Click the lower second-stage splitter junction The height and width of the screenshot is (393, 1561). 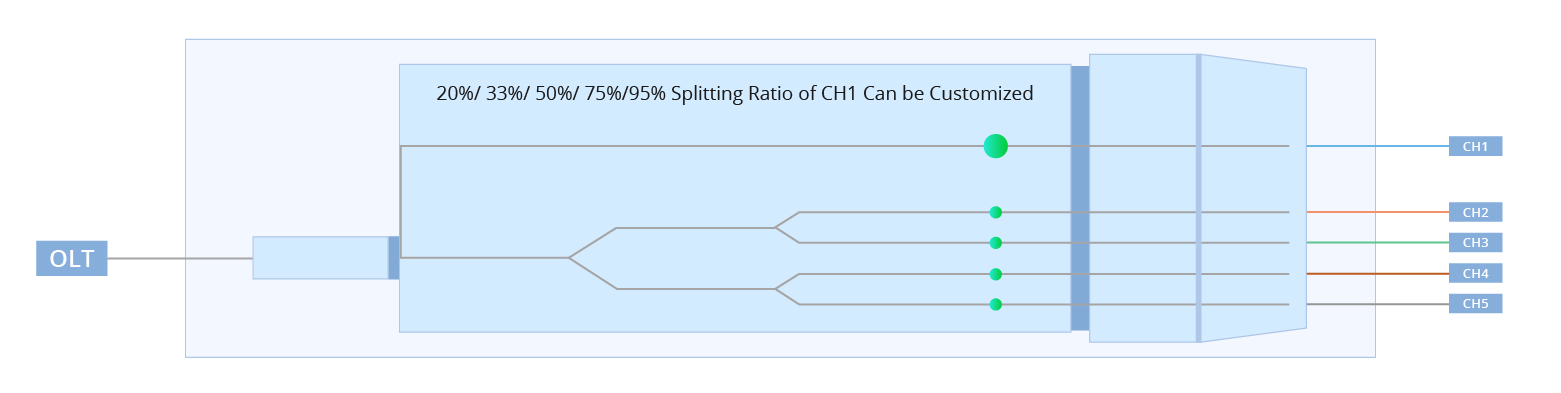787,289
